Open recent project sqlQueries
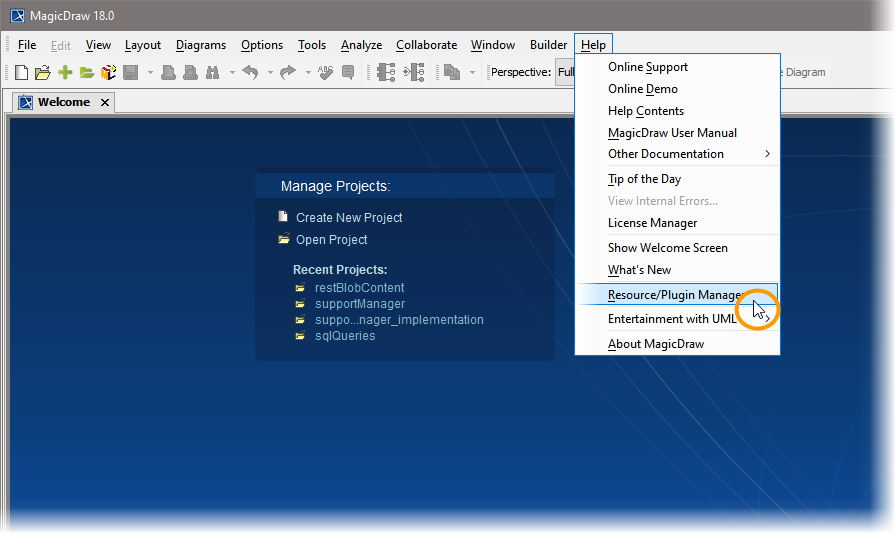Screen dimensions: 896x534 pyautogui.click(x=345, y=336)
